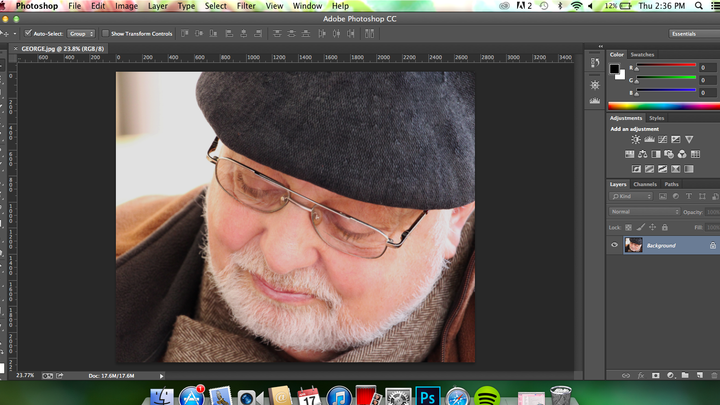Switch to the Swatches tab

643,54
